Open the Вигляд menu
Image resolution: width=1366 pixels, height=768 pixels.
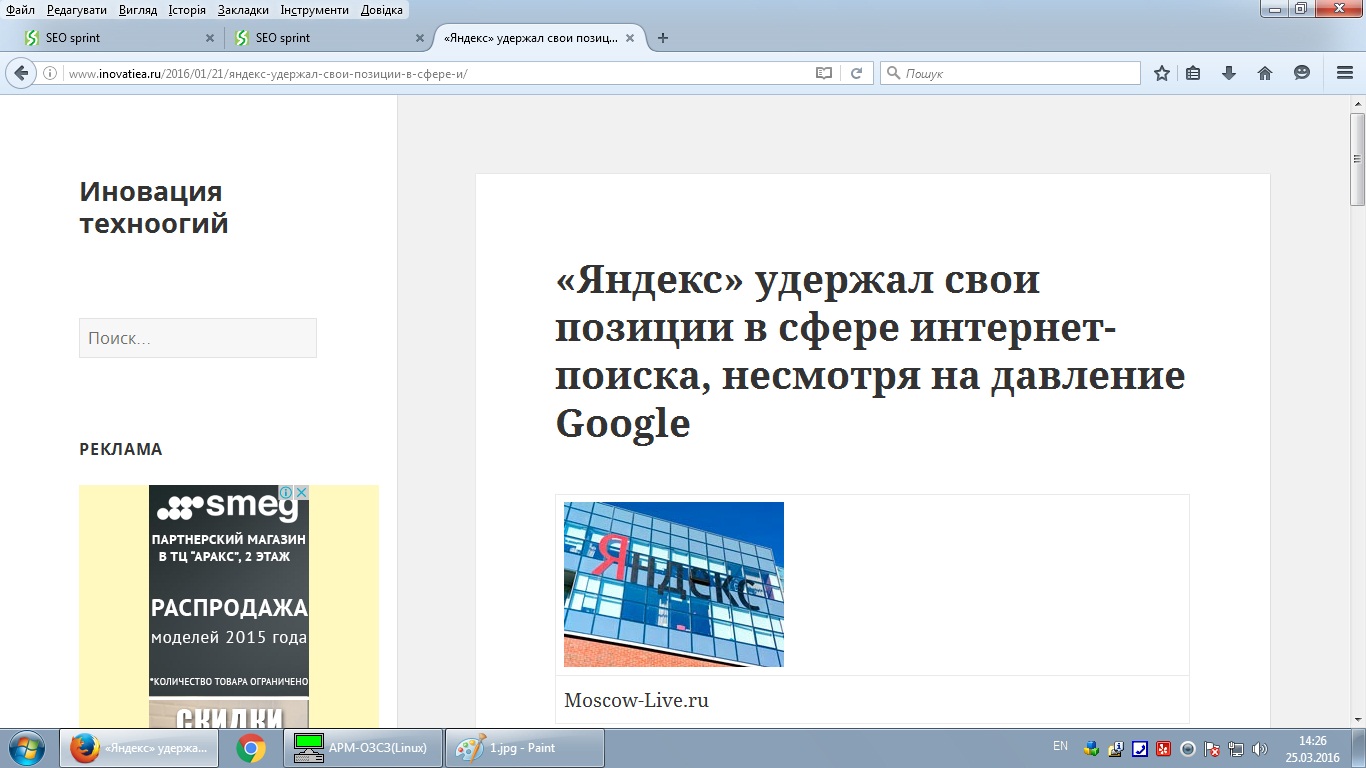click(x=137, y=10)
